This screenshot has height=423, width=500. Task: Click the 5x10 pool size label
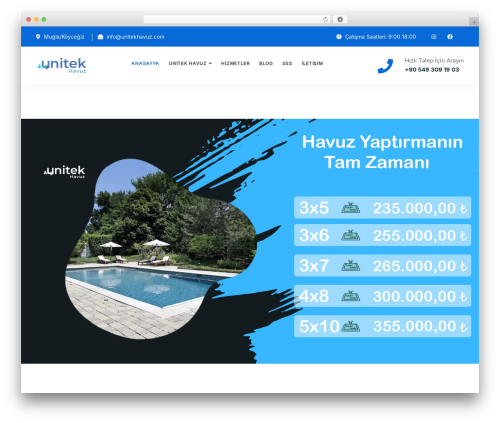[319, 326]
